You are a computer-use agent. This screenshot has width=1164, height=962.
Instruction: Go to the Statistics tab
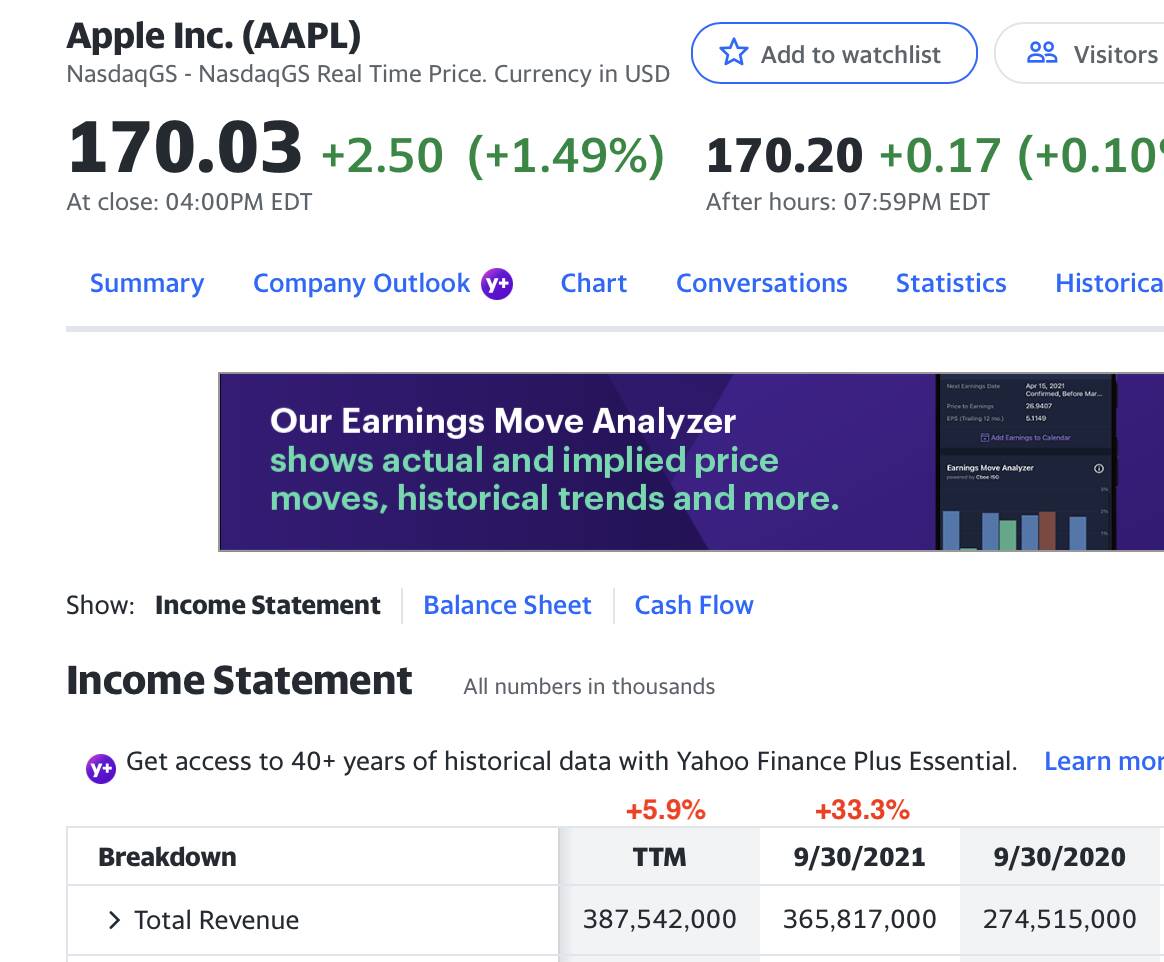click(950, 284)
